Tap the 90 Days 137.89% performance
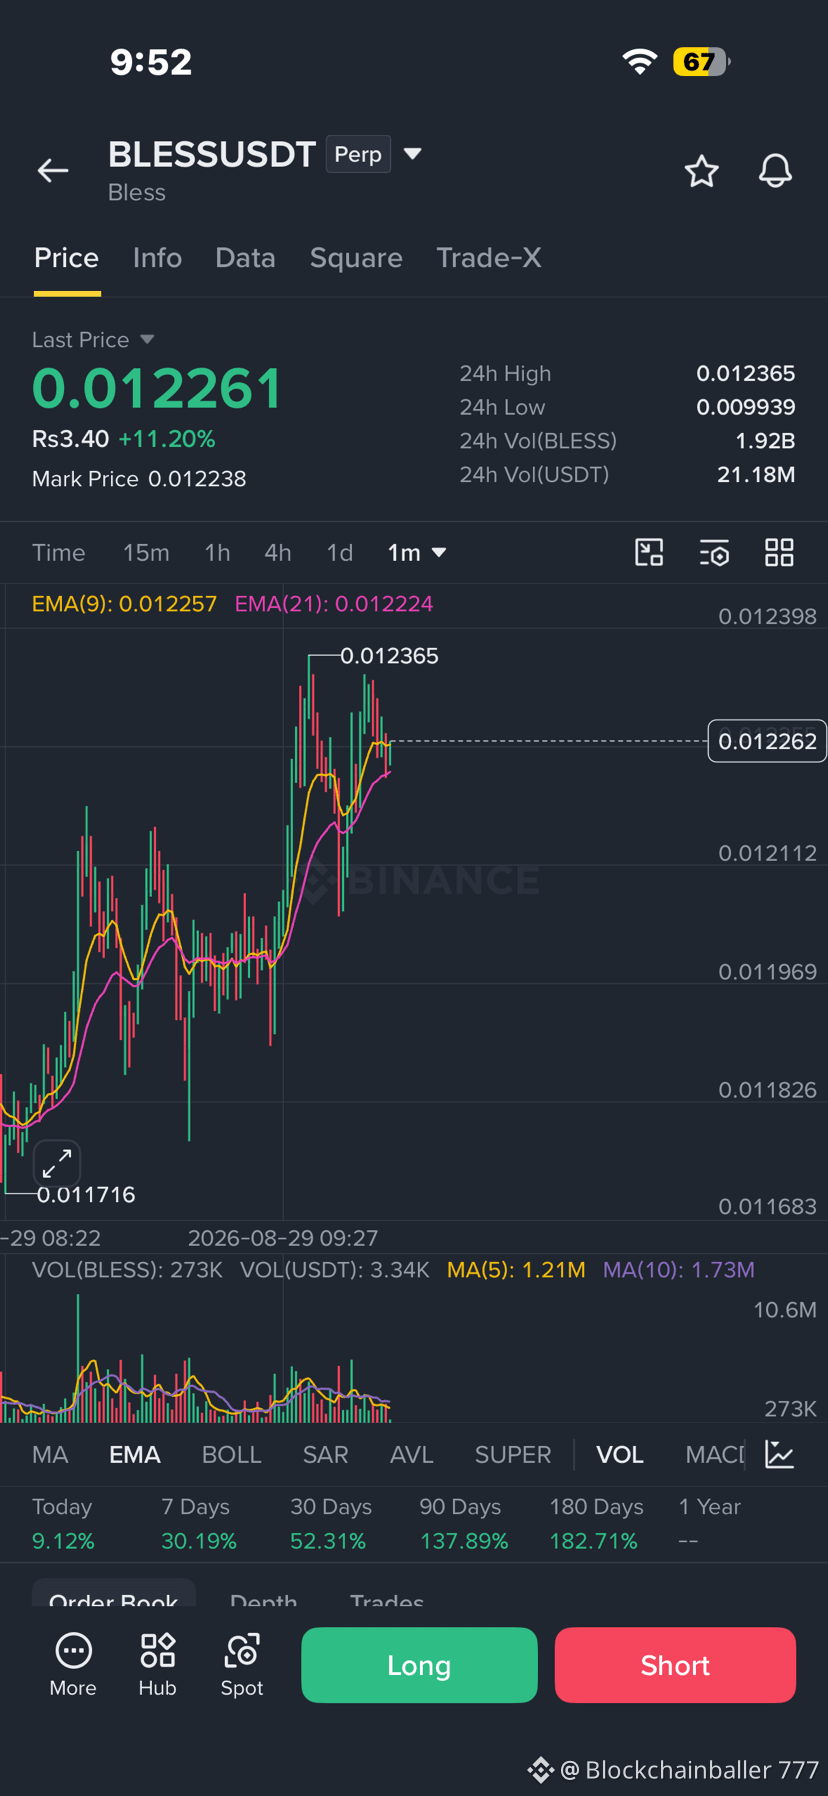Viewport: 828px width, 1796px height. (x=464, y=1524)
